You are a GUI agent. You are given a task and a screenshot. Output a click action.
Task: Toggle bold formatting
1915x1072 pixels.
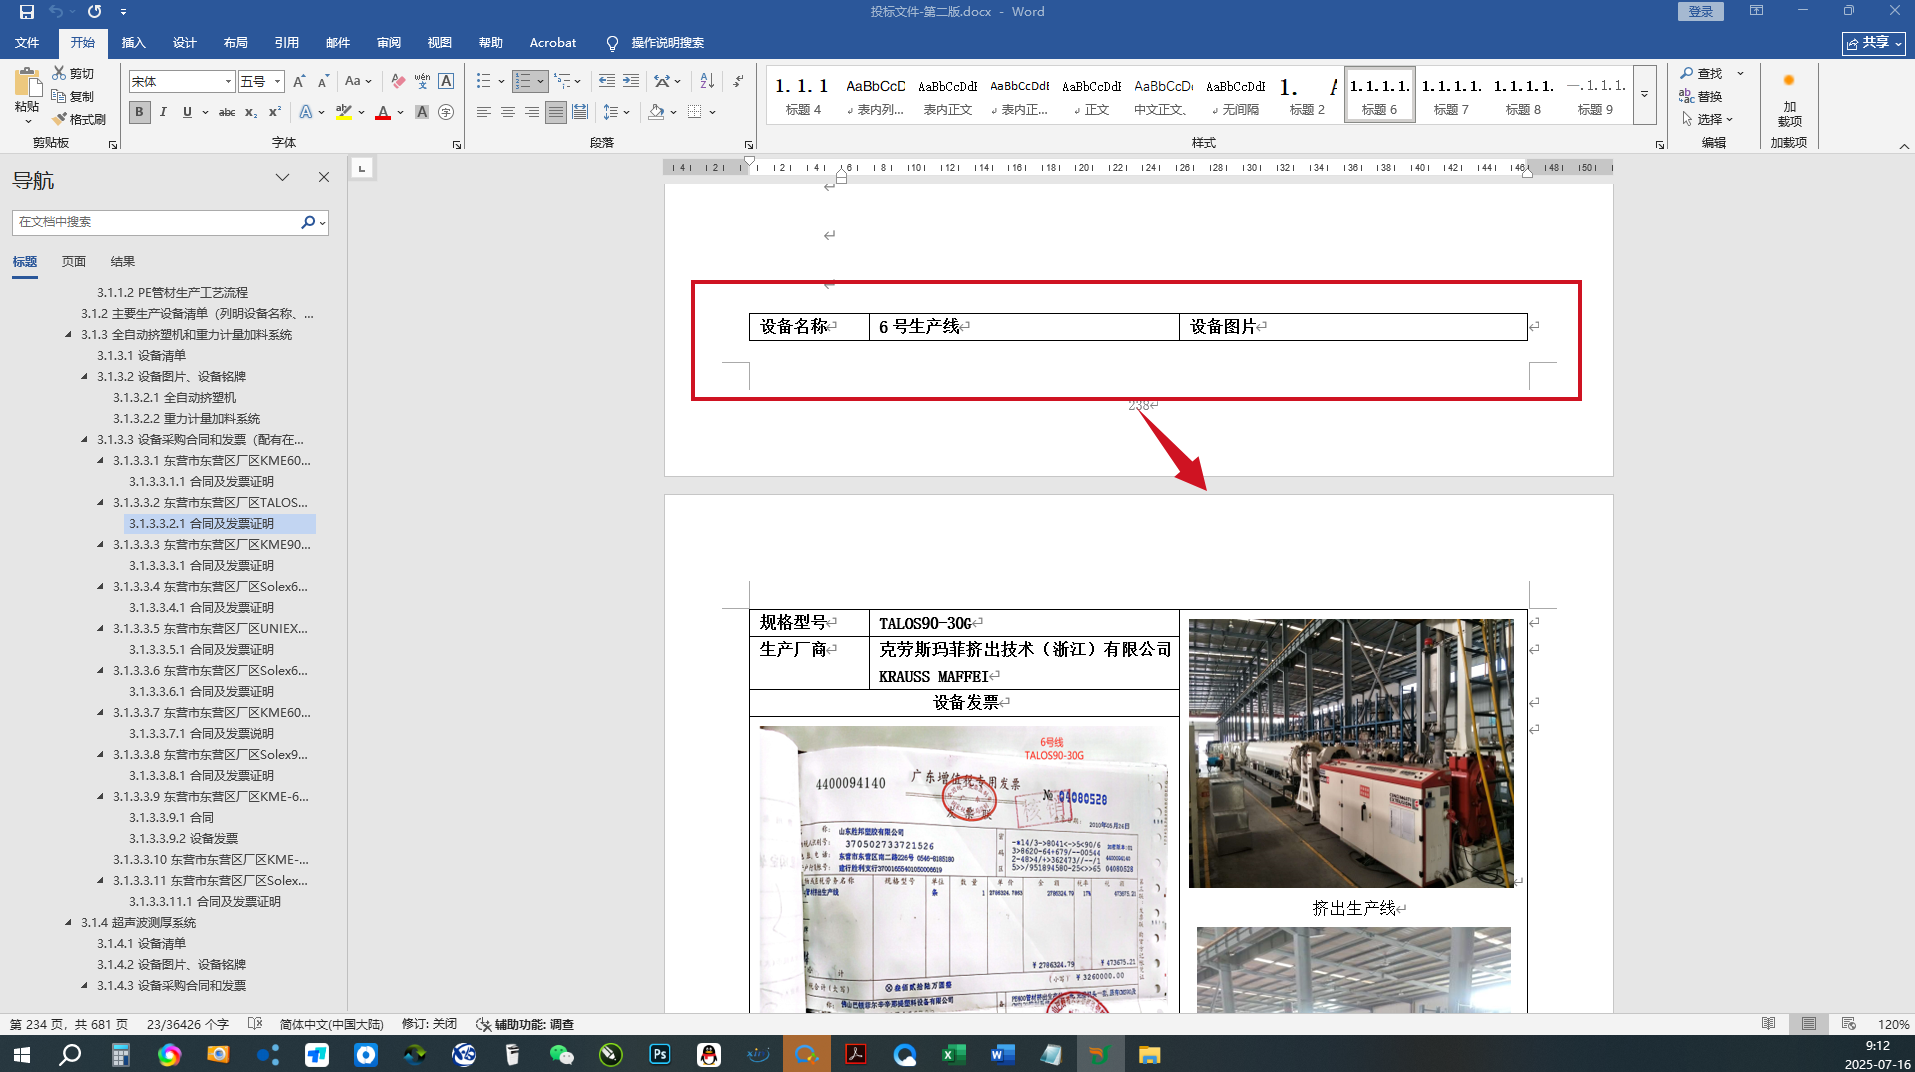tap(139, 112)
